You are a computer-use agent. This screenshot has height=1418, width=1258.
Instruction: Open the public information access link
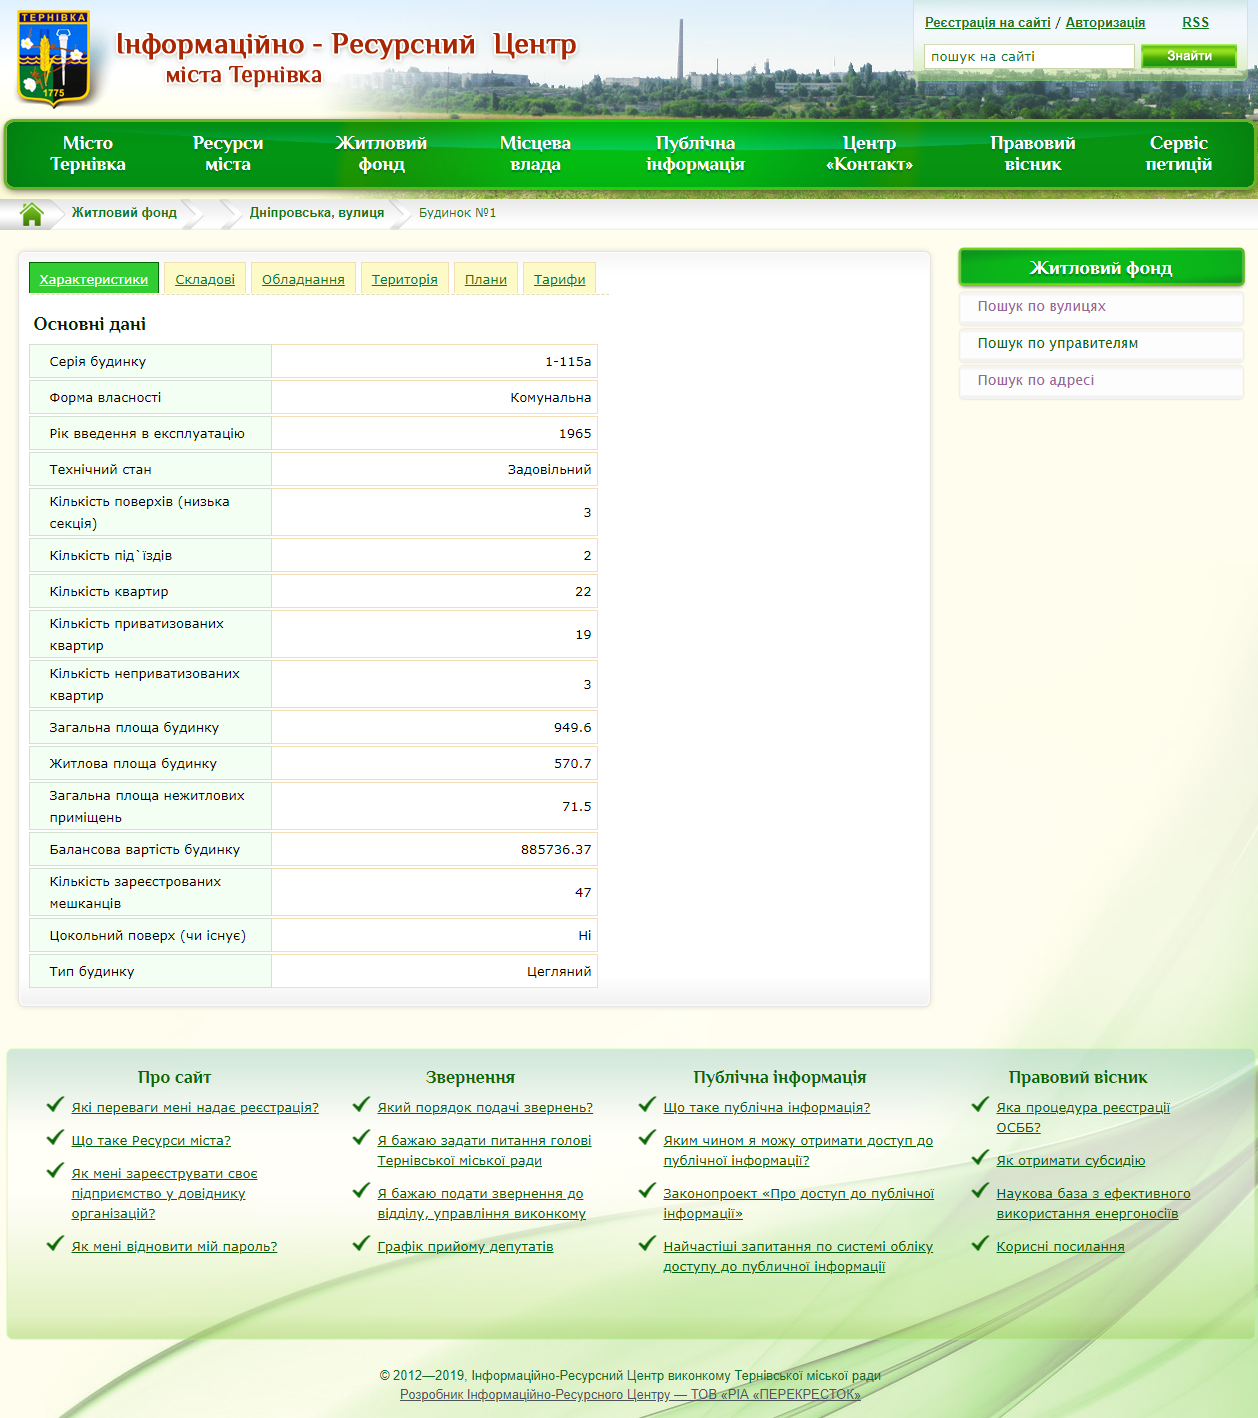click(798, 1151)
